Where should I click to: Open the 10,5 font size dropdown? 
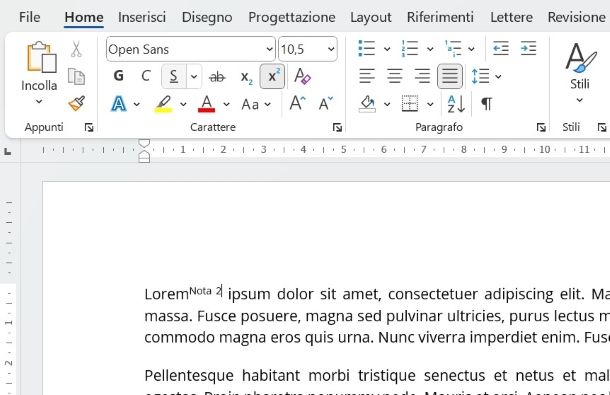click(331, 49)
